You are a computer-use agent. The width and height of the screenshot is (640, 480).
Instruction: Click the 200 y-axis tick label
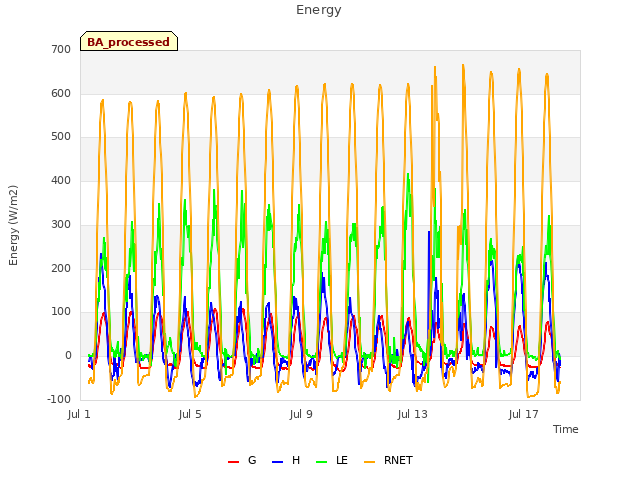click(x=61, y=269)
